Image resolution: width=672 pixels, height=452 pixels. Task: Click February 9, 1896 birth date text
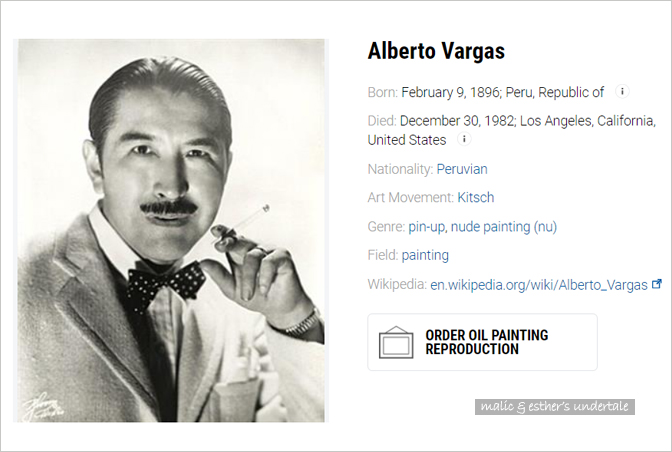(x=450, y=93)
